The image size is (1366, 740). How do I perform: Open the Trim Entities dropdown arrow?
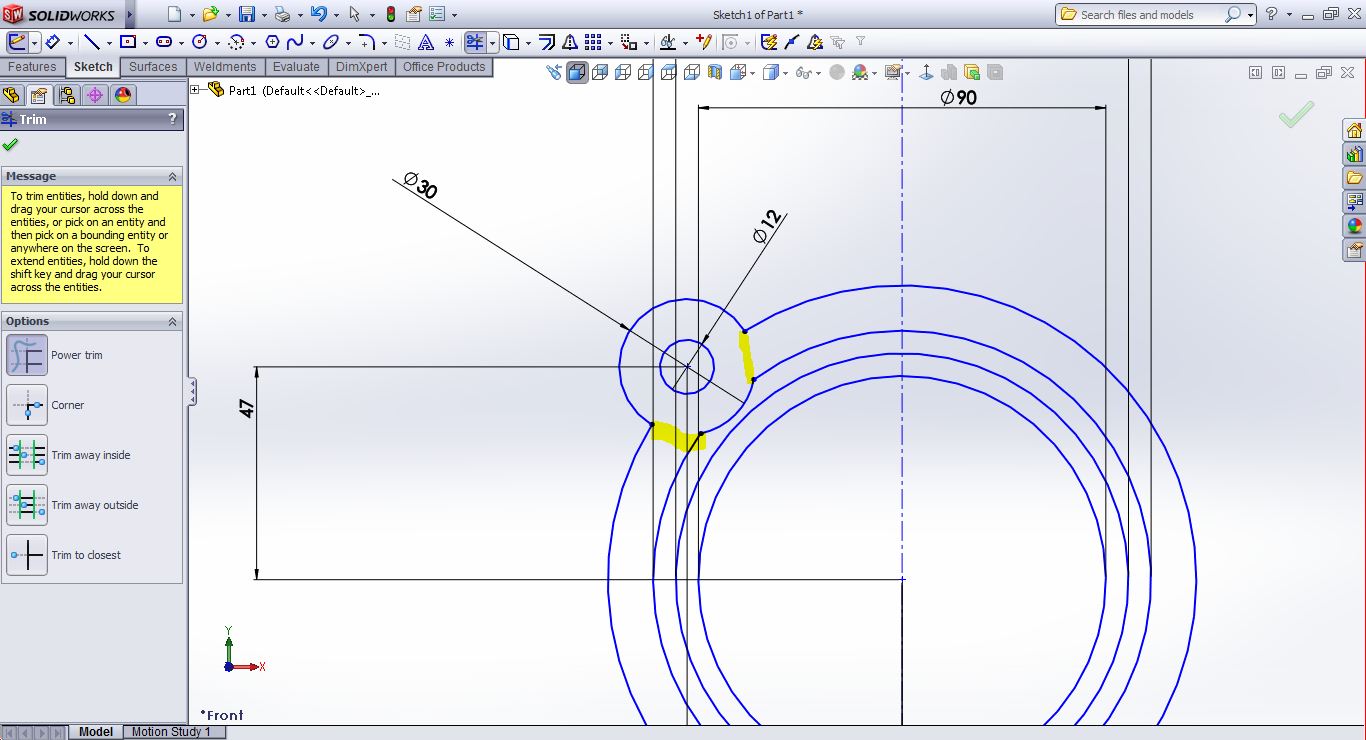tap(492, 42)
